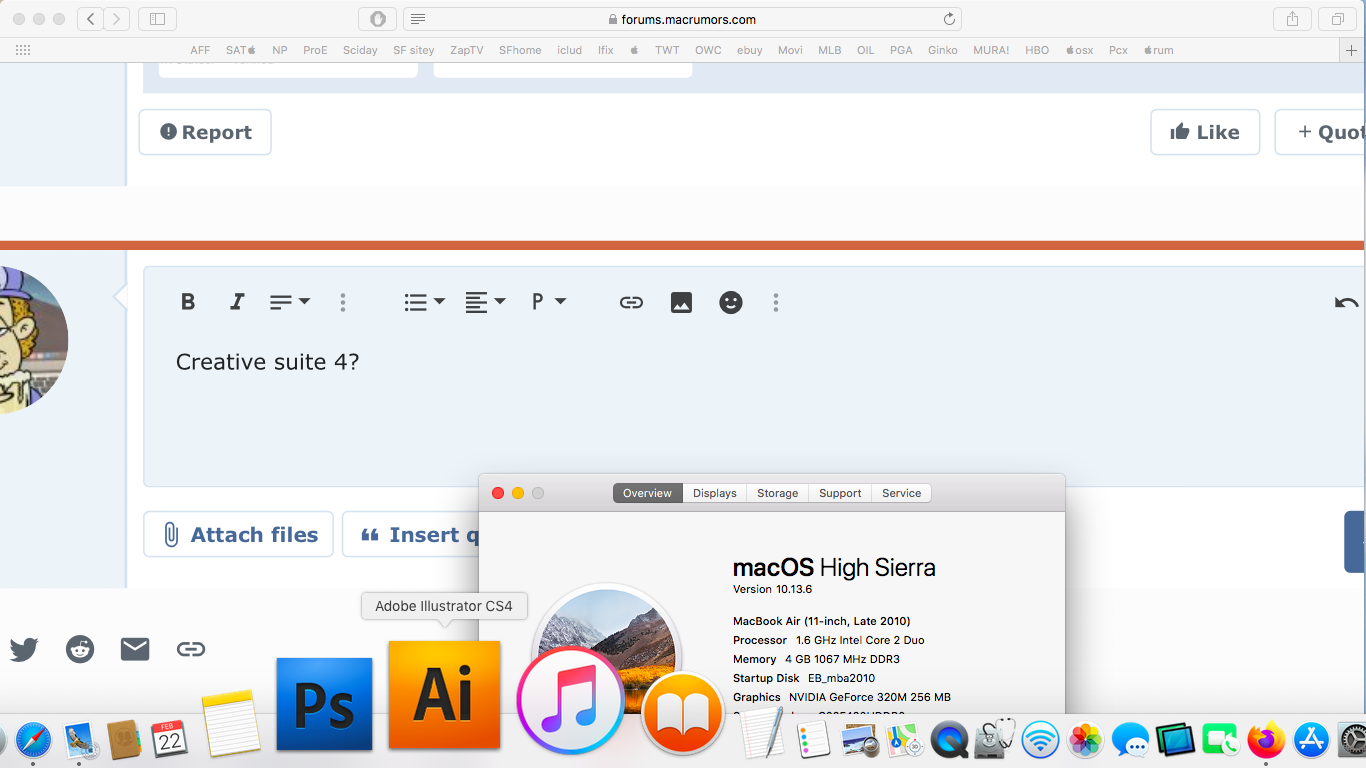Go back in Safari
Image resolution: width=1366 pixels, height=768 pixels.
91,19
